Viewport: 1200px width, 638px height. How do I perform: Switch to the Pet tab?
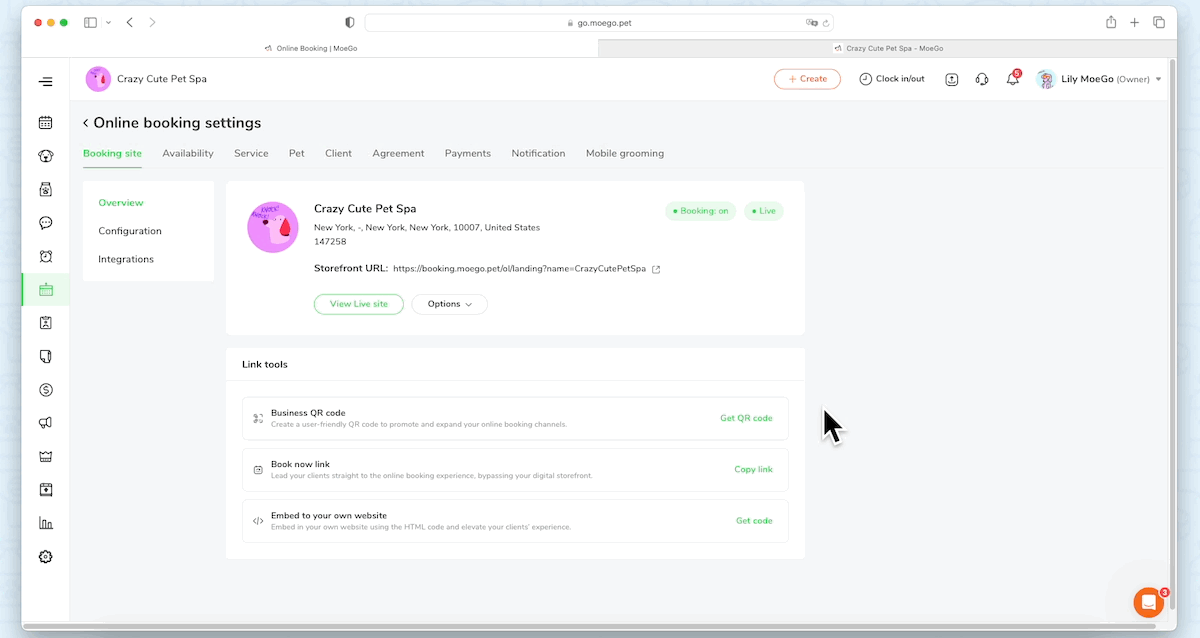click(x=297, y=153)
